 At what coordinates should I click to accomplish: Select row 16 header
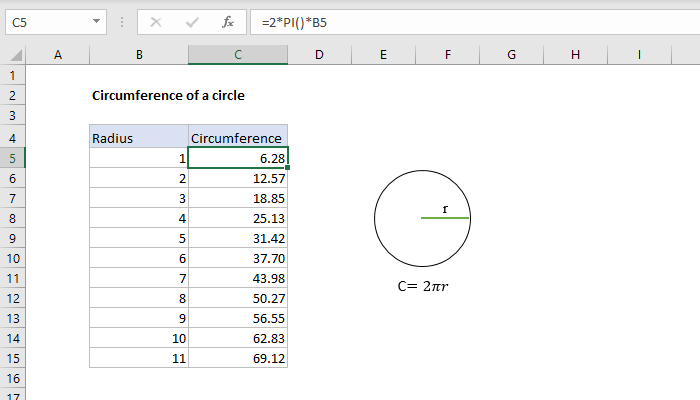click(12, 379)
